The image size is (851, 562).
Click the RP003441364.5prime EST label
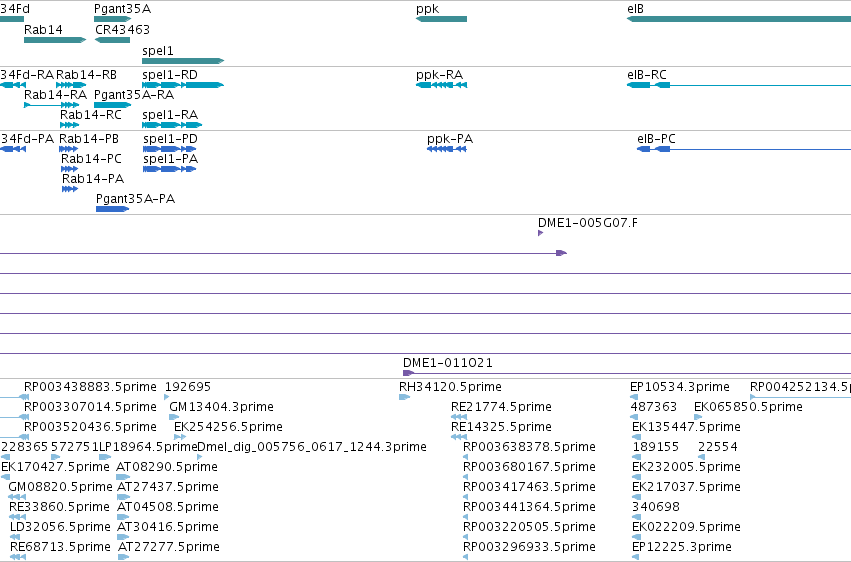(x=529, y=507)
